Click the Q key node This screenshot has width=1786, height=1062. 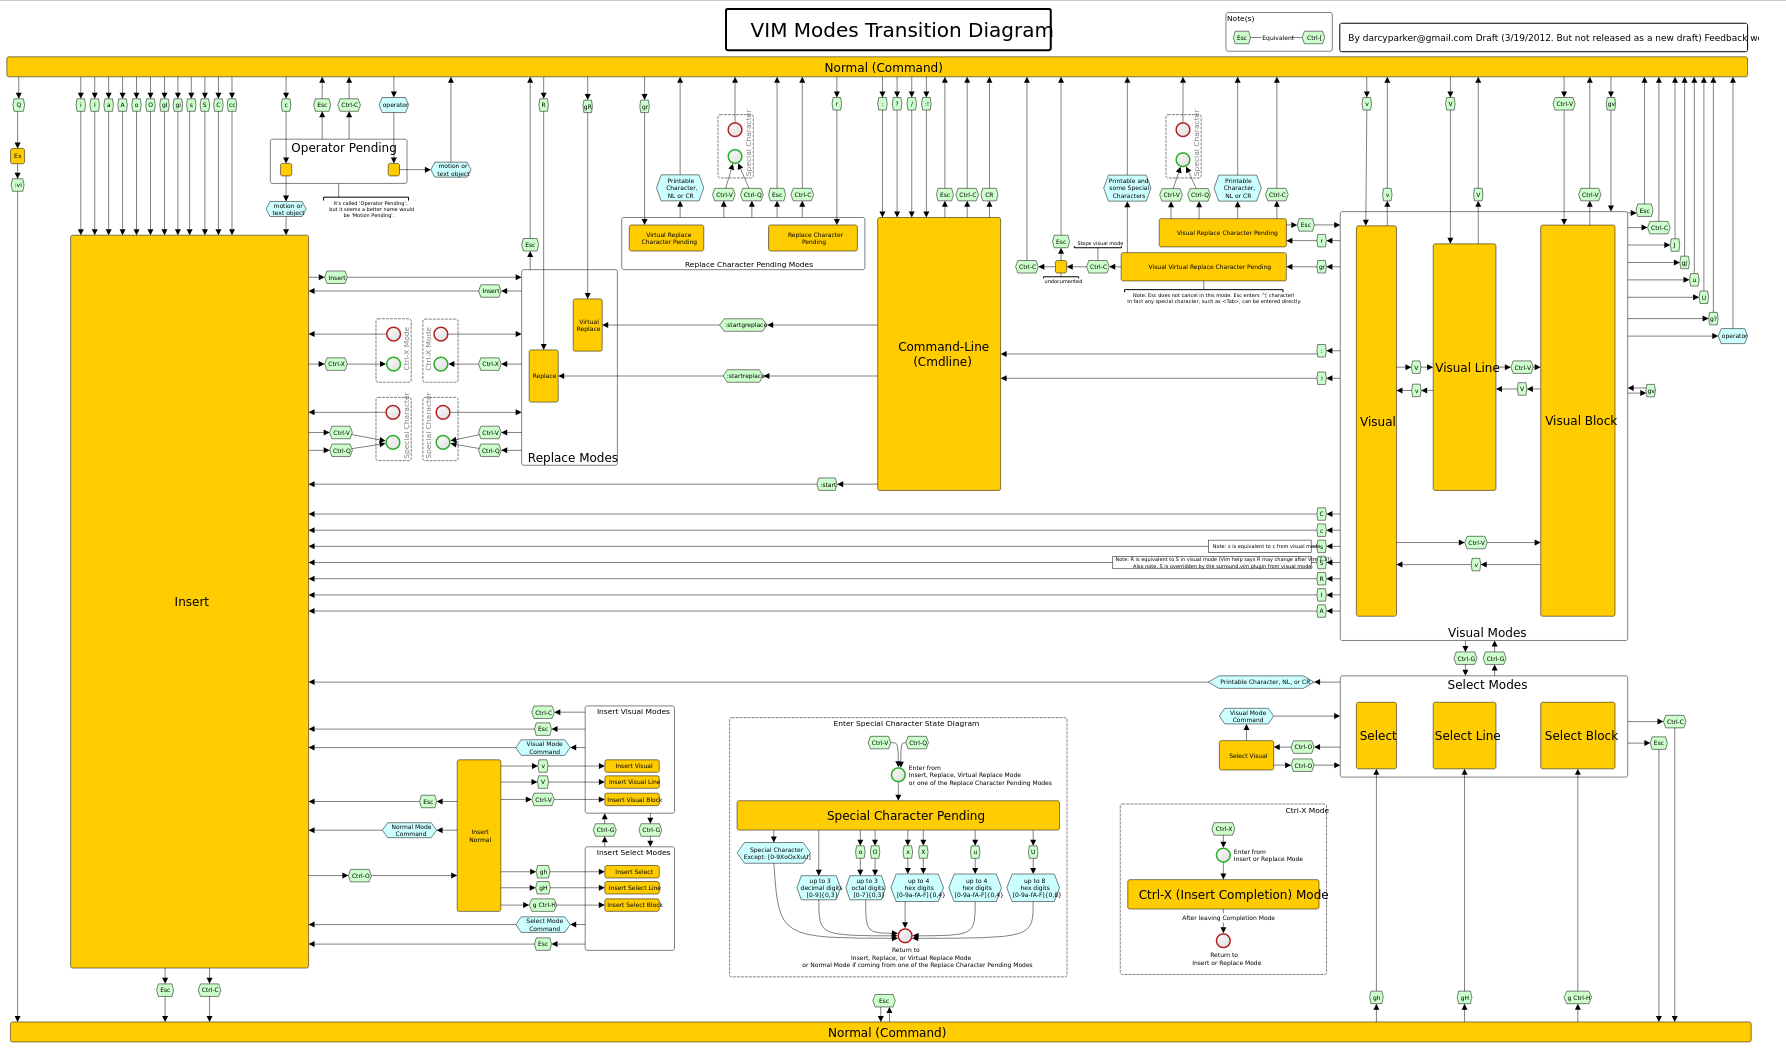[x=18, y=105]
